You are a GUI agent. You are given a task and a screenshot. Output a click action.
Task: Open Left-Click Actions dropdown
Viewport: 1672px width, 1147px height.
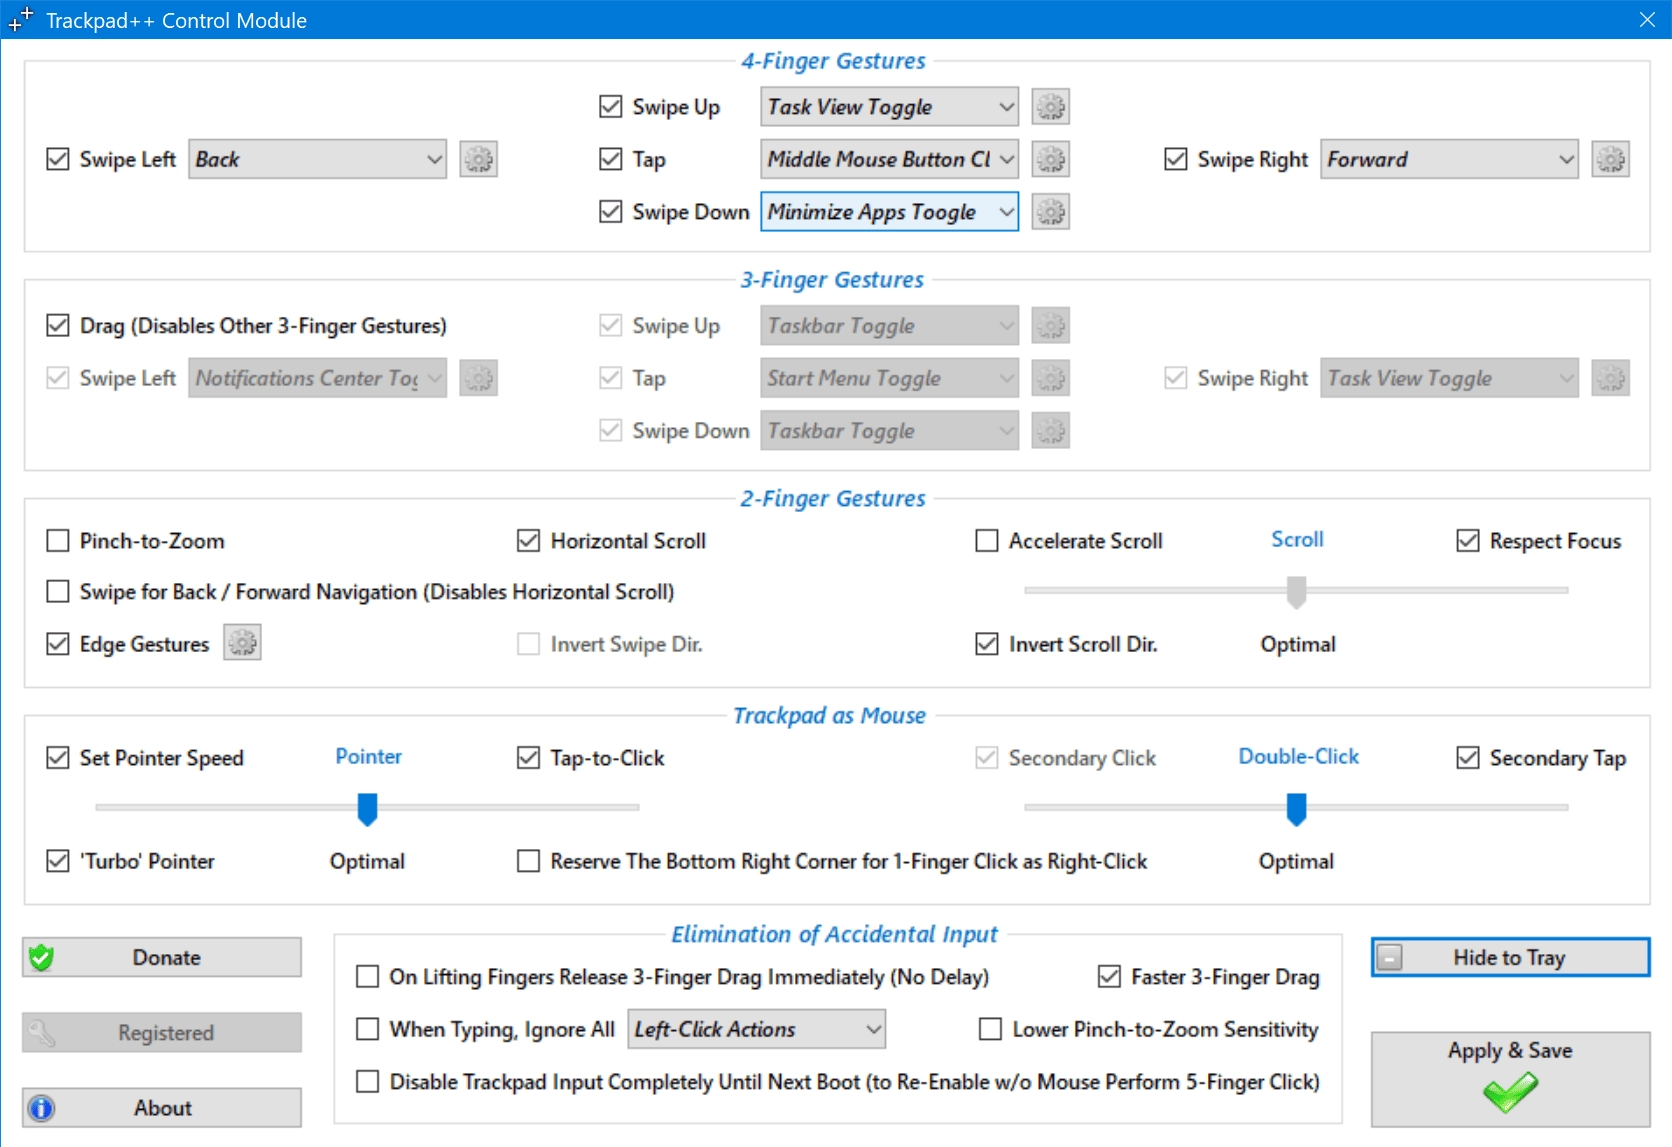pos(757,1029)
